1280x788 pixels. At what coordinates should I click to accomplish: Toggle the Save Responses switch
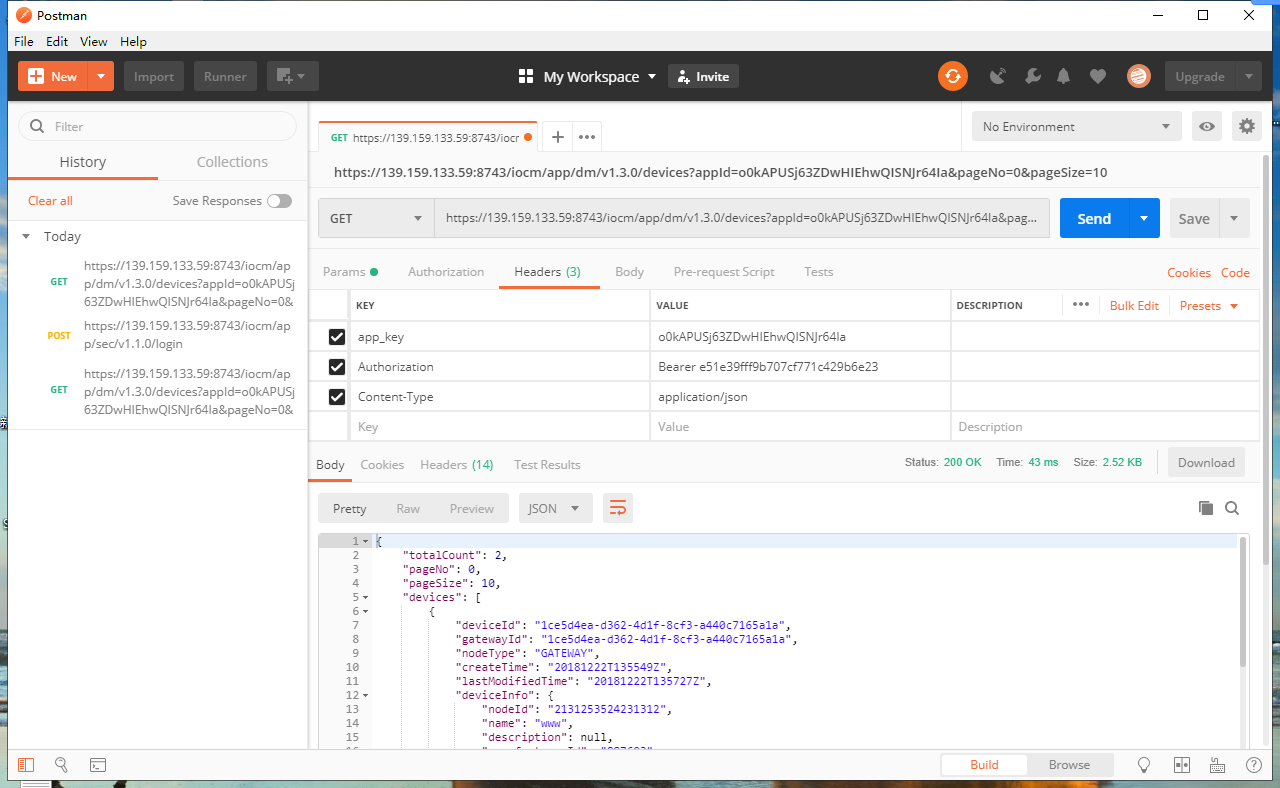[279, 201]
